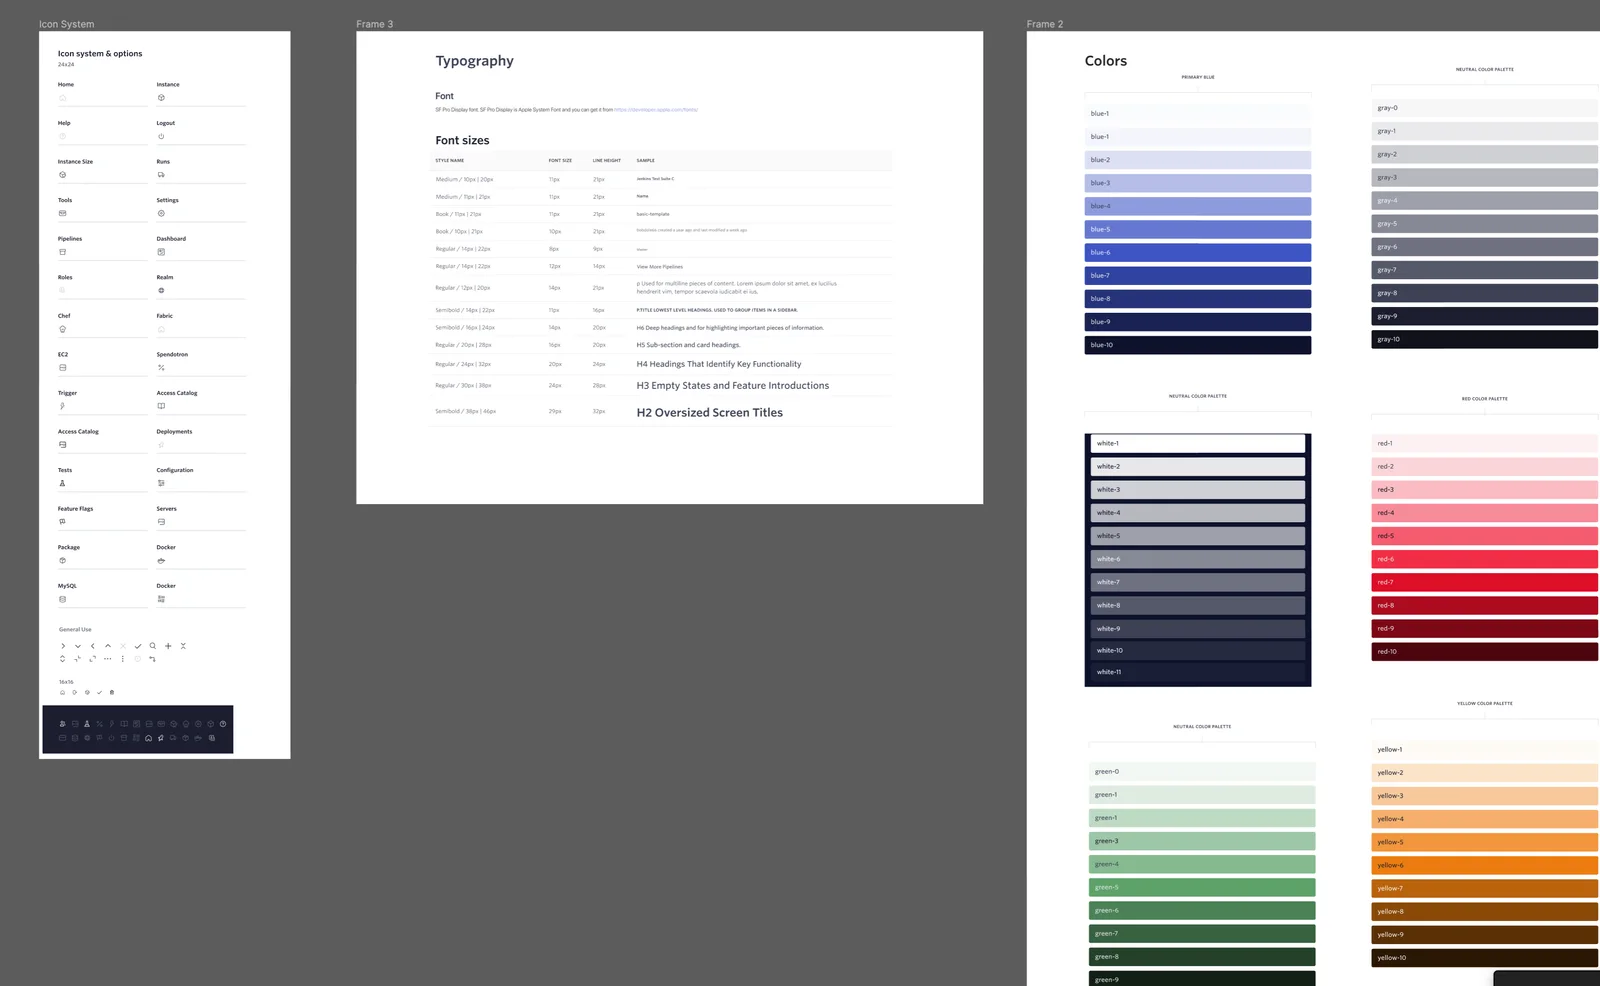Select the white-1 color swatch

(1198, 443)
